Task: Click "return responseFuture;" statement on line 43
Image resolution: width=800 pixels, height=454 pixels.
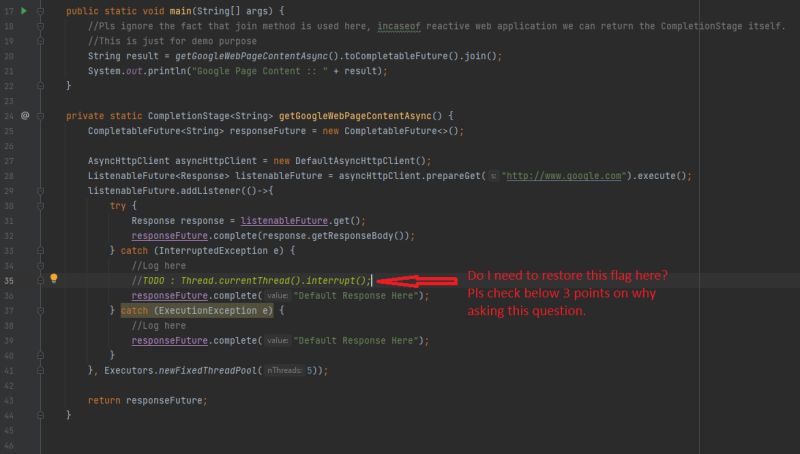Action: pyautogui.click(x=147, y=400)
